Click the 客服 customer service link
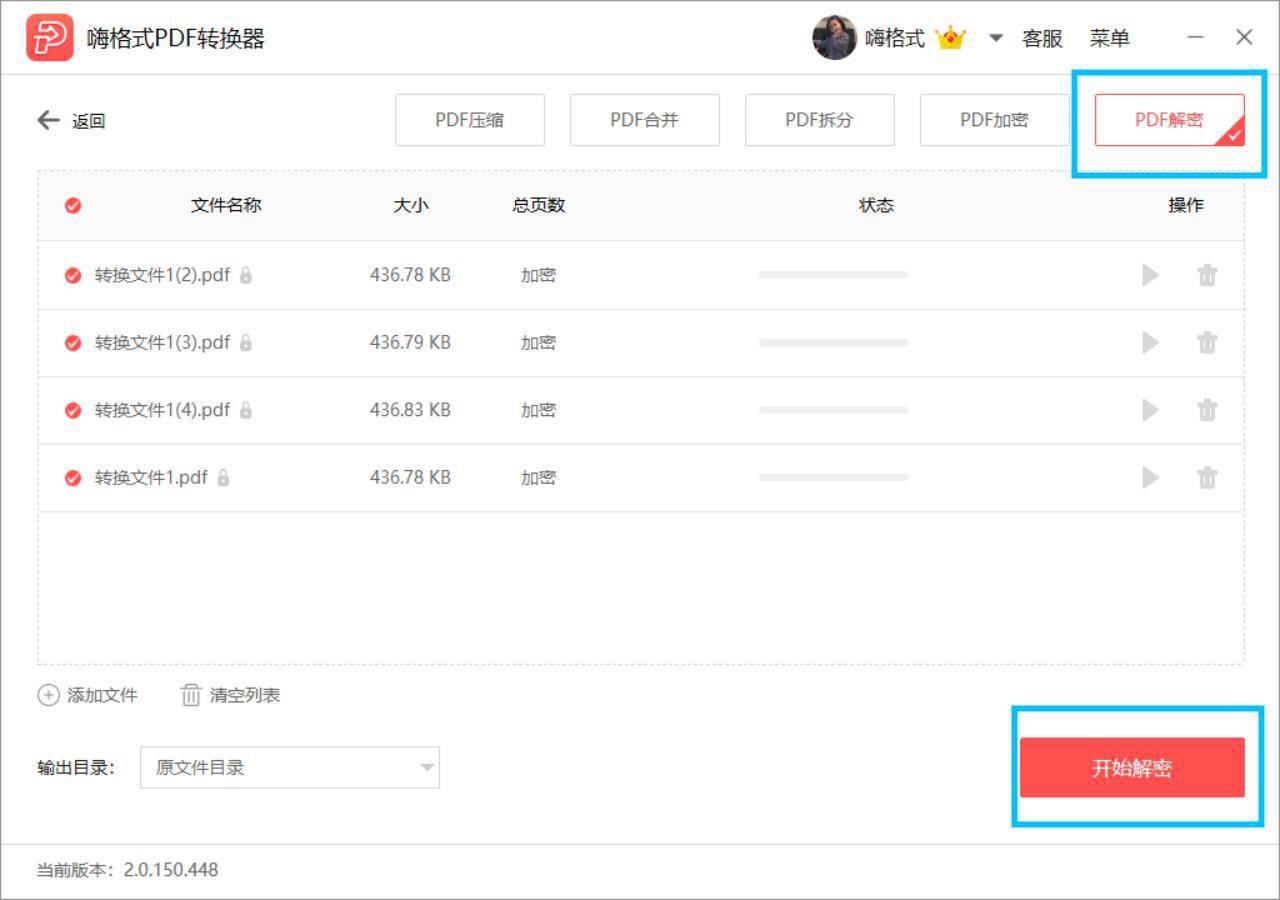 (1042, 38)
